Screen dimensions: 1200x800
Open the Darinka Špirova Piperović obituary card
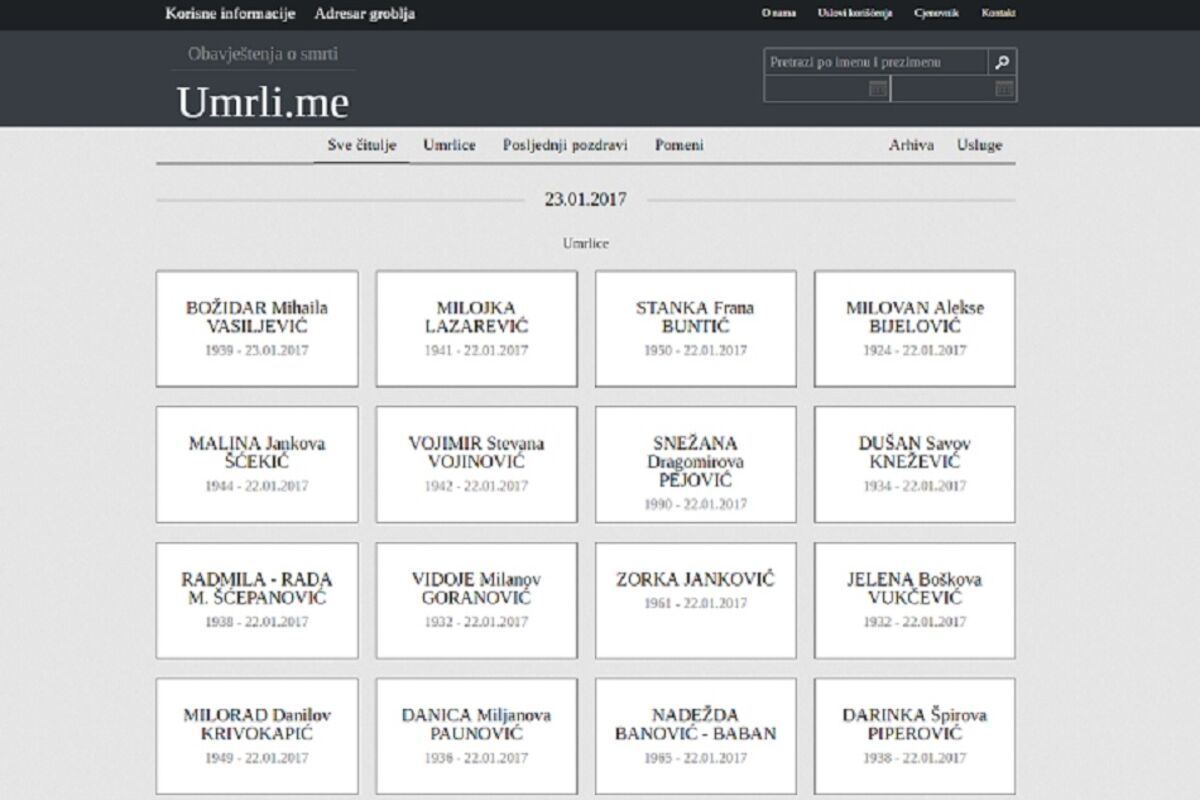[x=914, y=736]
